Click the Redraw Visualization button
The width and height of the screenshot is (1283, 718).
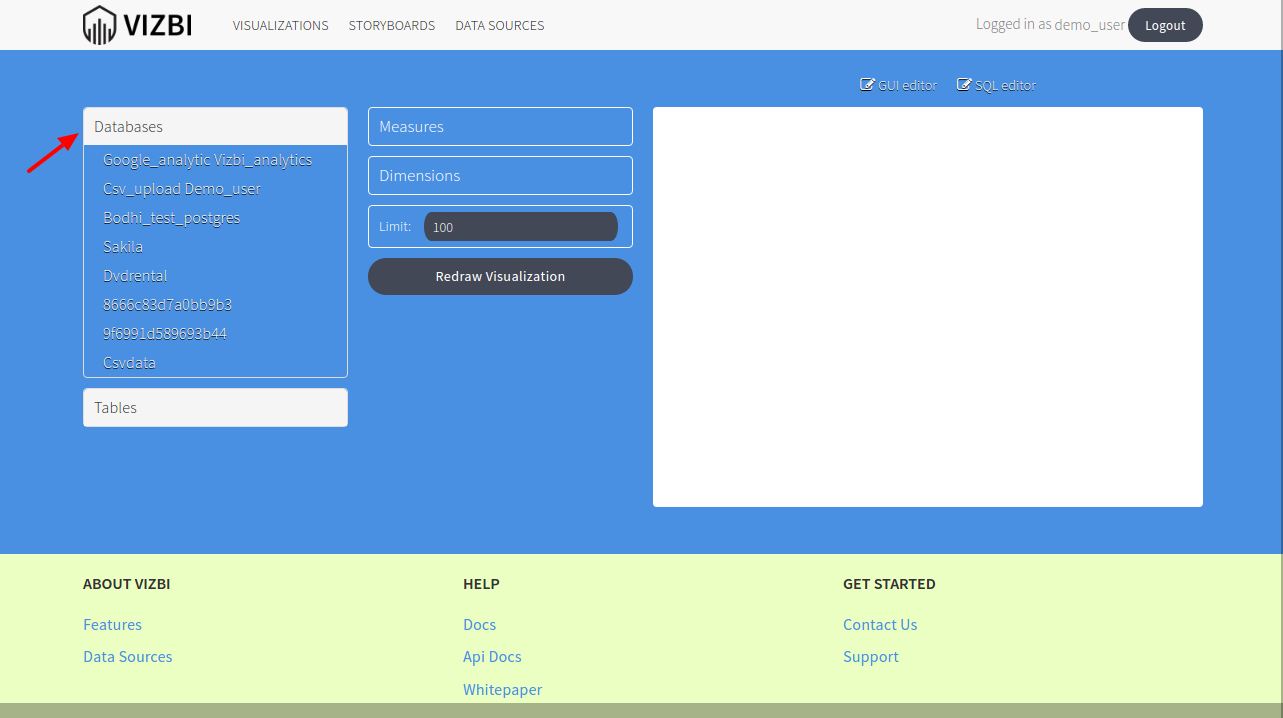coord(499,276)
